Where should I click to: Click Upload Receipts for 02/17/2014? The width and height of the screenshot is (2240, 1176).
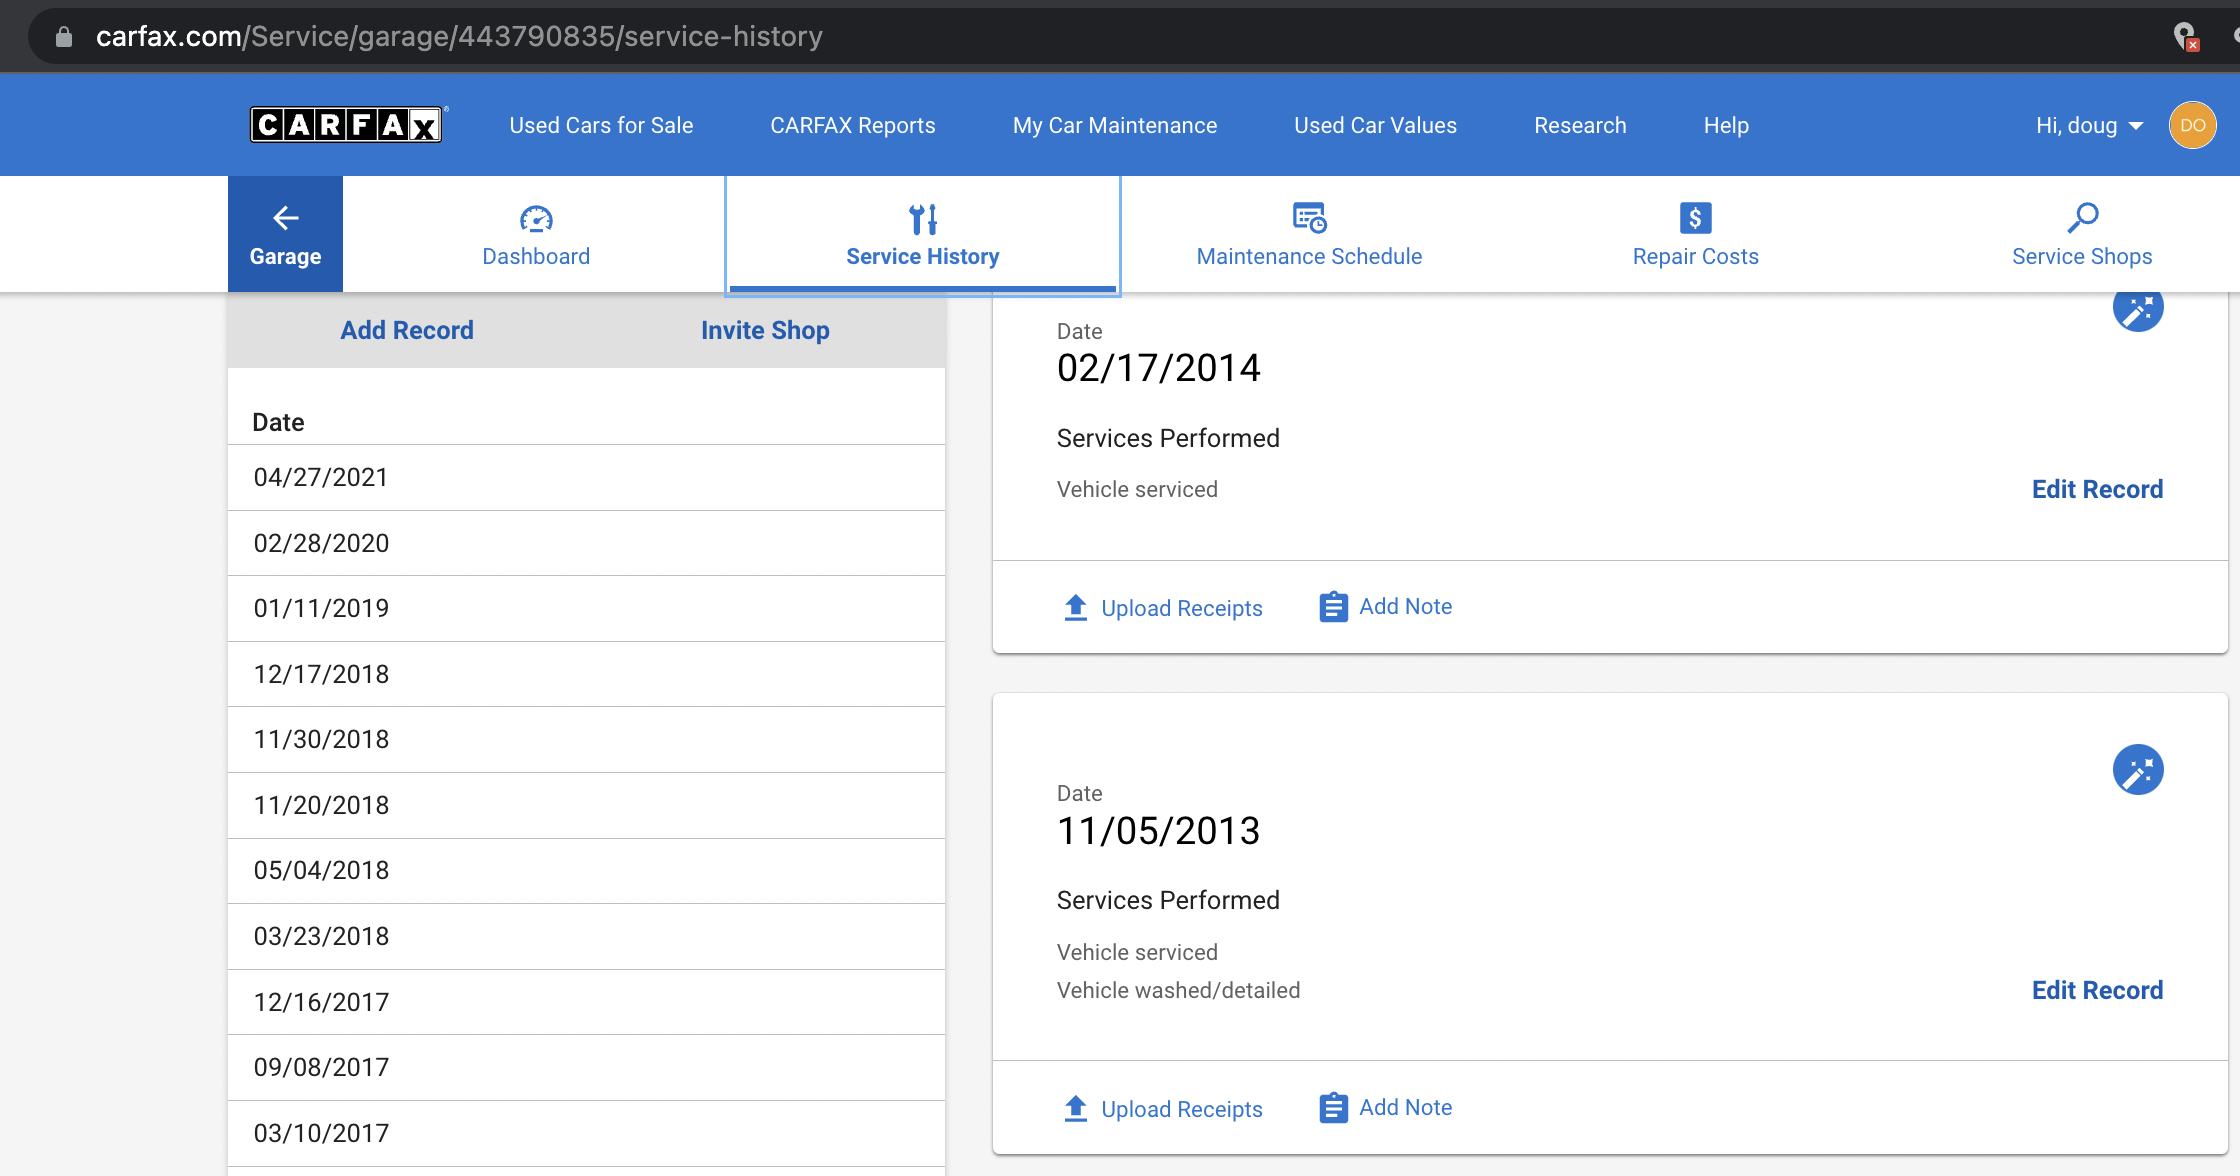[1163, 608]
